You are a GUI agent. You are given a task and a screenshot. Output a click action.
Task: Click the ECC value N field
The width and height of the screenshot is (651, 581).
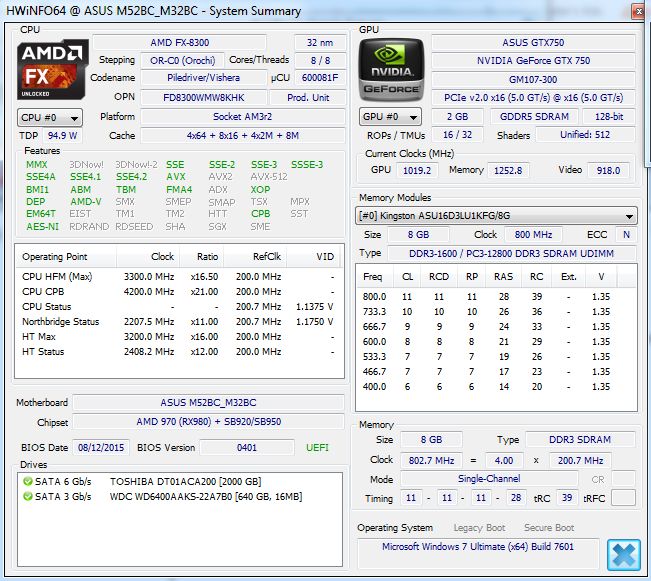tap(626, 235)
